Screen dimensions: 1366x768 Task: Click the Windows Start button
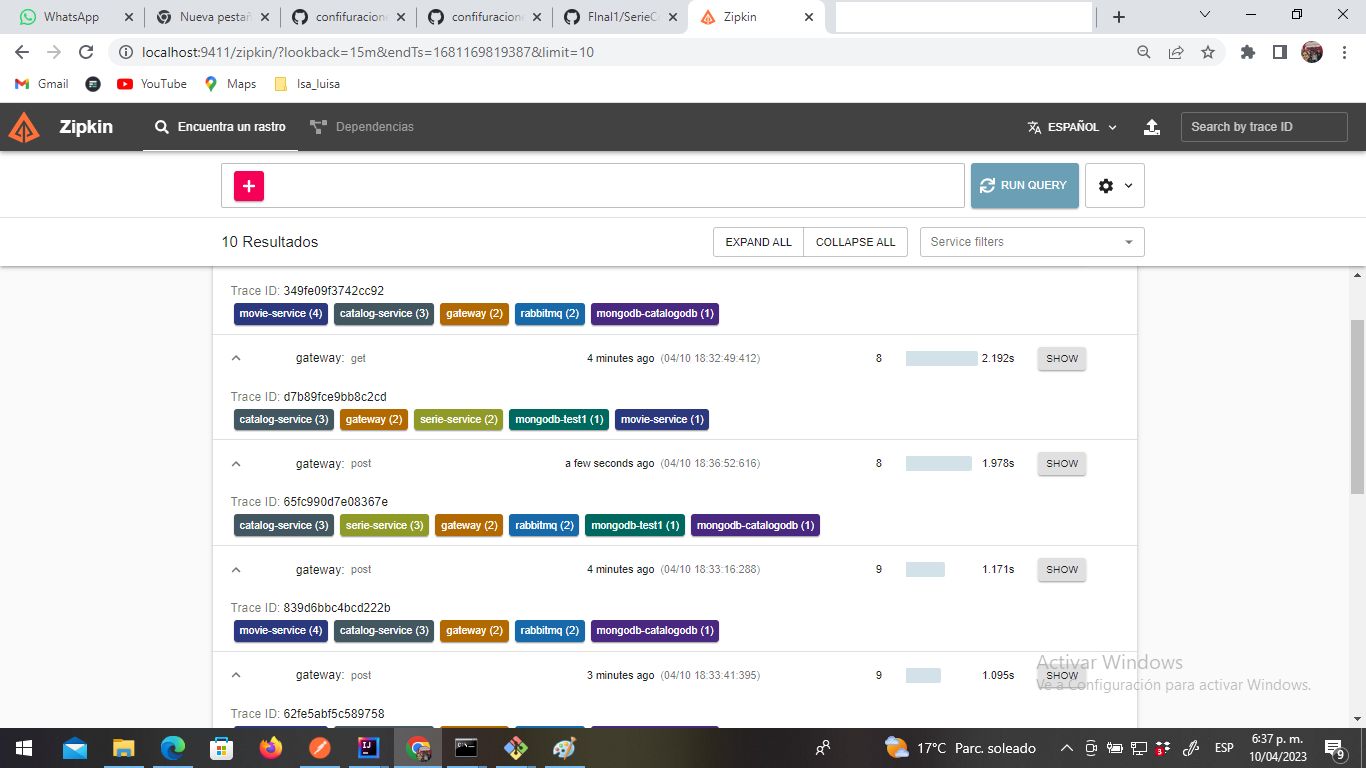click(21, 747)
